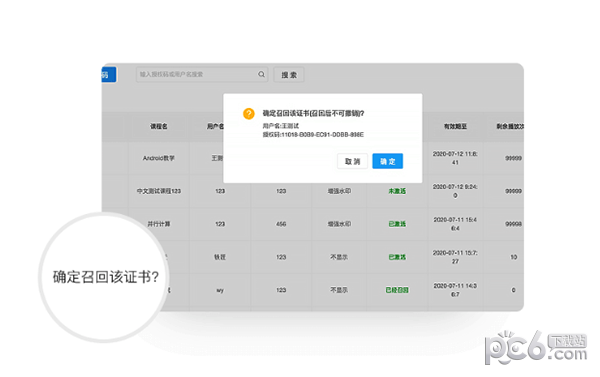Select the 并行计算 course name cell
The image size is (600, 377).
(159, 224)
